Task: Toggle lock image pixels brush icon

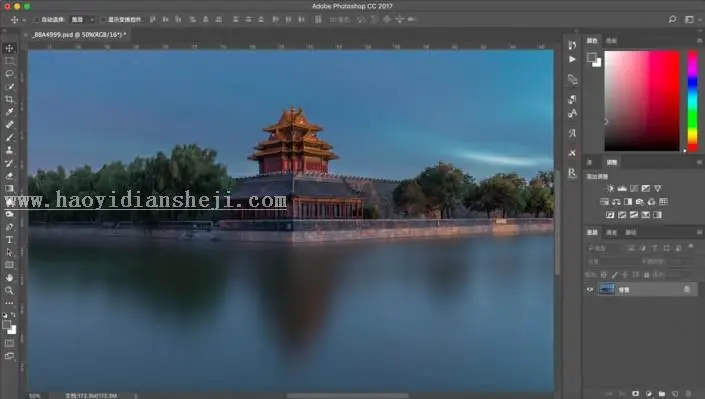Action: point(614,274)
